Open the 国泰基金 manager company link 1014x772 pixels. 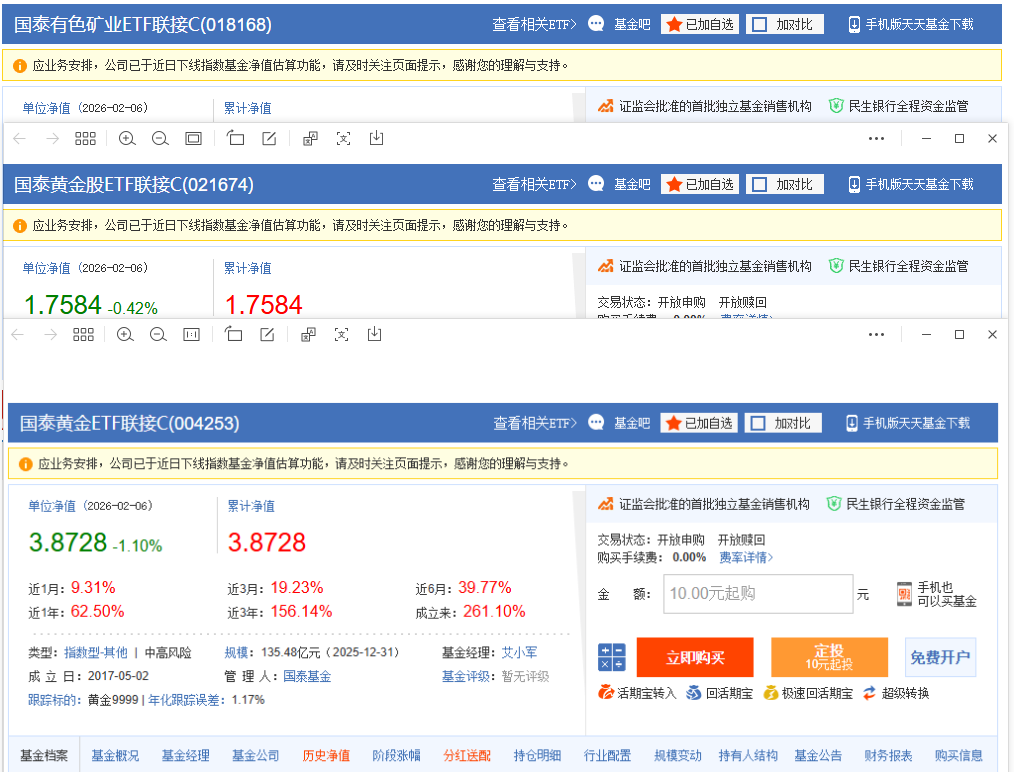(307, 676)
